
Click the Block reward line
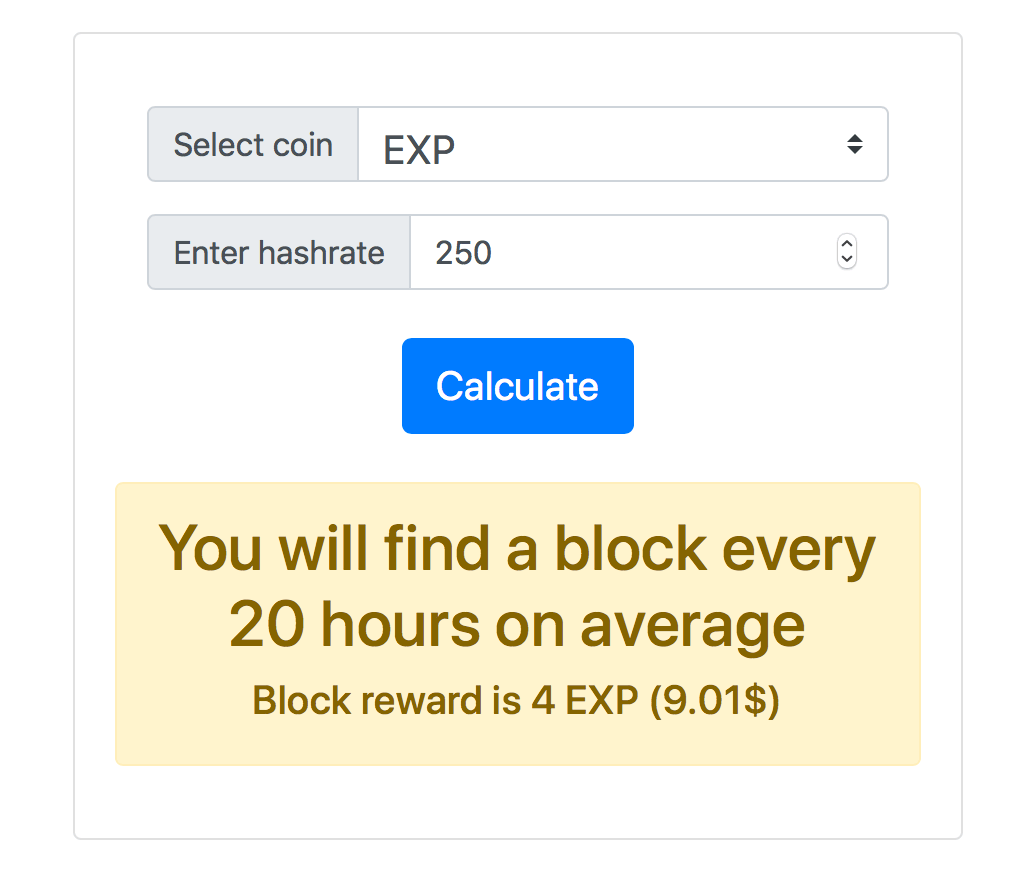517,701
